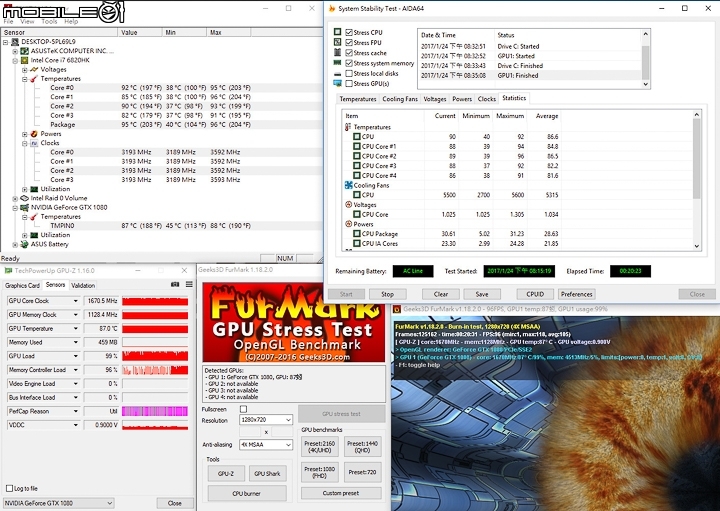Click the Clocks icon in HWMonitor tree
Viewport: 720px width, 511px height.
tap(34, 143)
